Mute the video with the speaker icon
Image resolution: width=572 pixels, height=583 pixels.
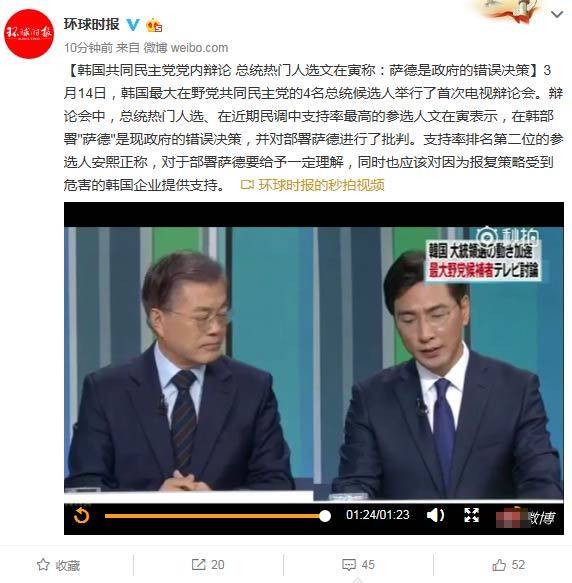coord(436,515)
